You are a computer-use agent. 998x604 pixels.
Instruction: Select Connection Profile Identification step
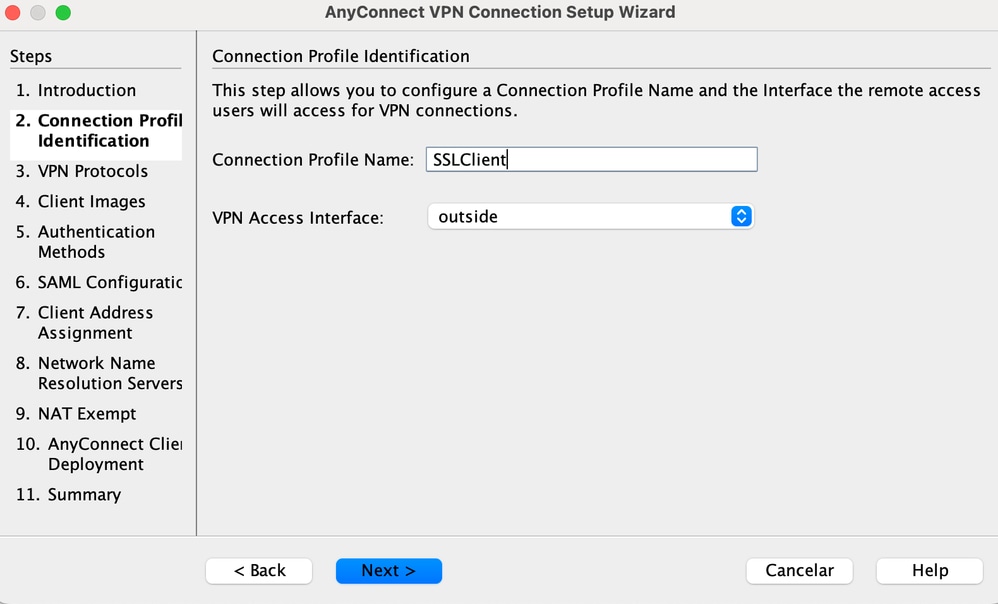(x=98, y=131)
